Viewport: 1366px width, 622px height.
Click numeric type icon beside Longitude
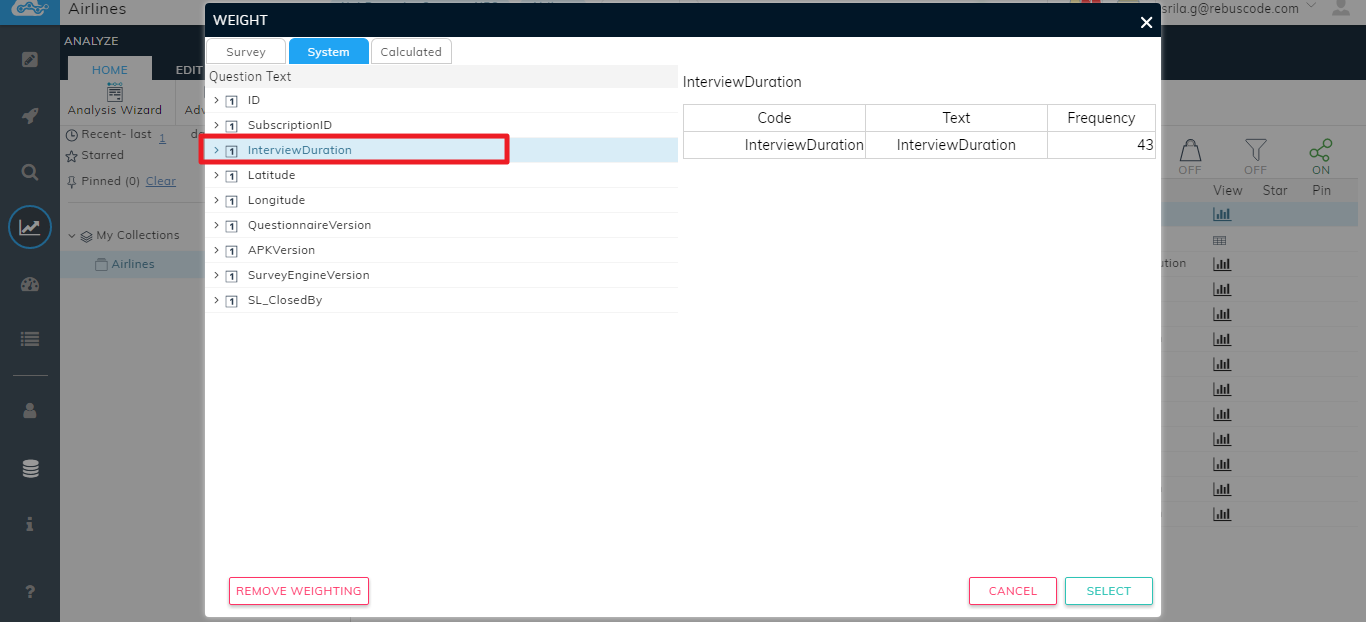point(232,201)
